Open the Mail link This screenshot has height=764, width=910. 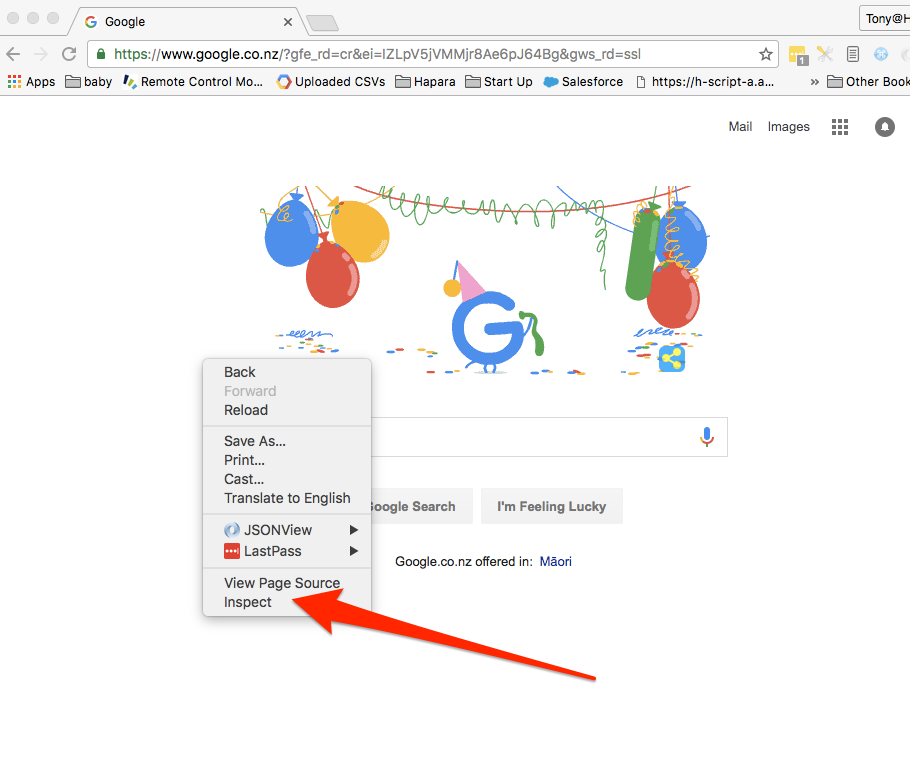point(740,127)
